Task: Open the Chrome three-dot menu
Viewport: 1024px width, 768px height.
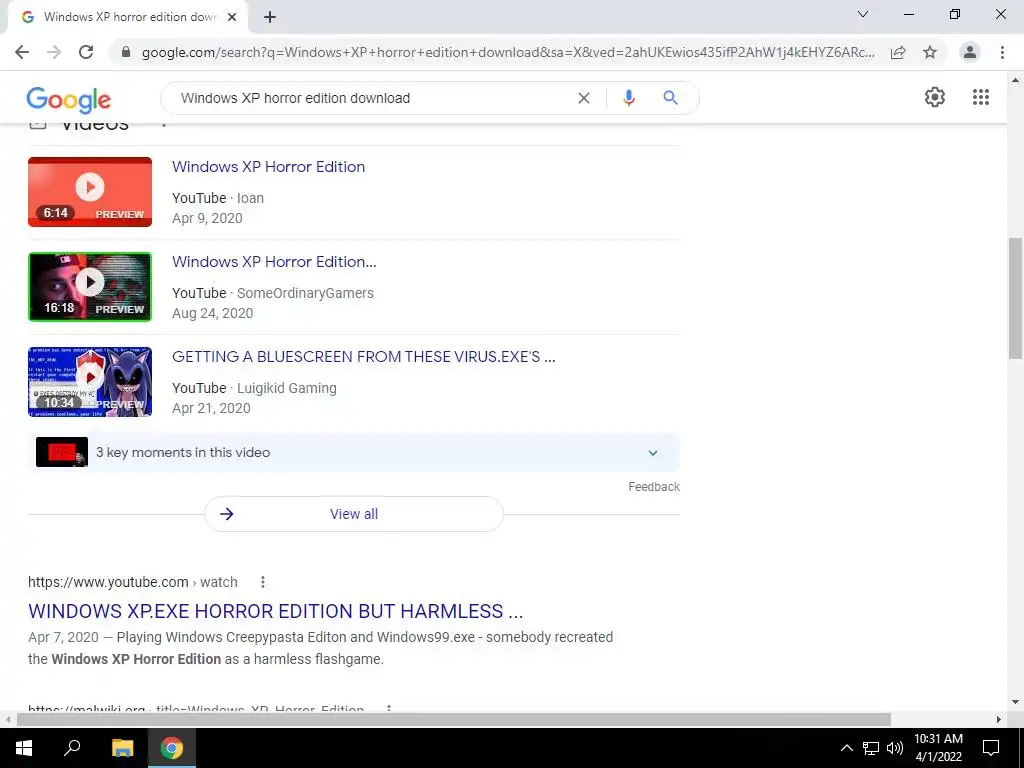Action: point(1002,52)
